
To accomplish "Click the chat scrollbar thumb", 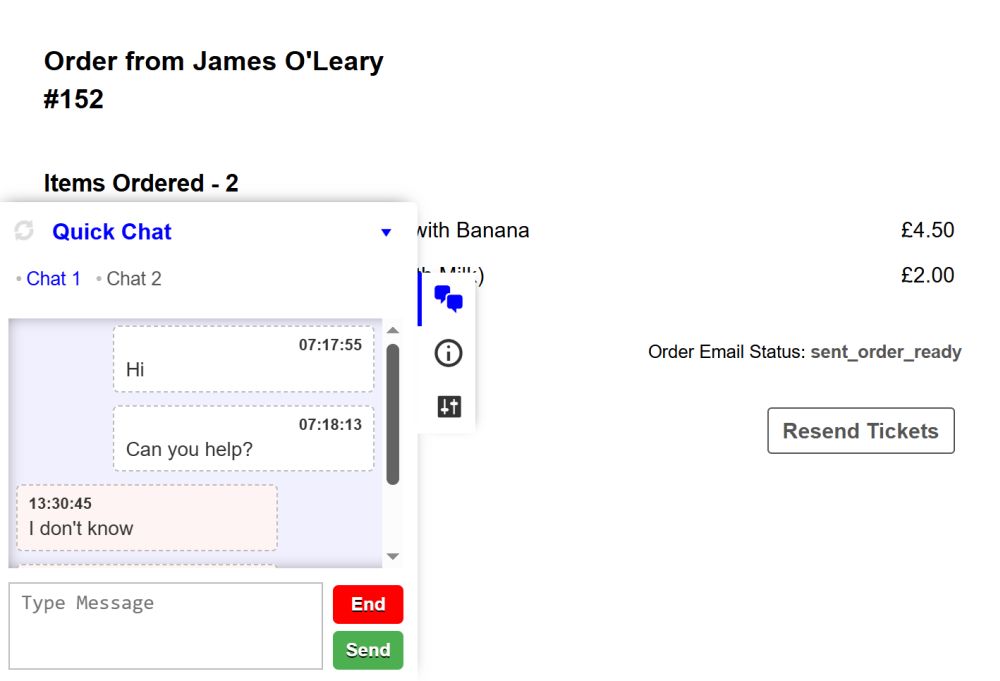I will pos(393,414).
